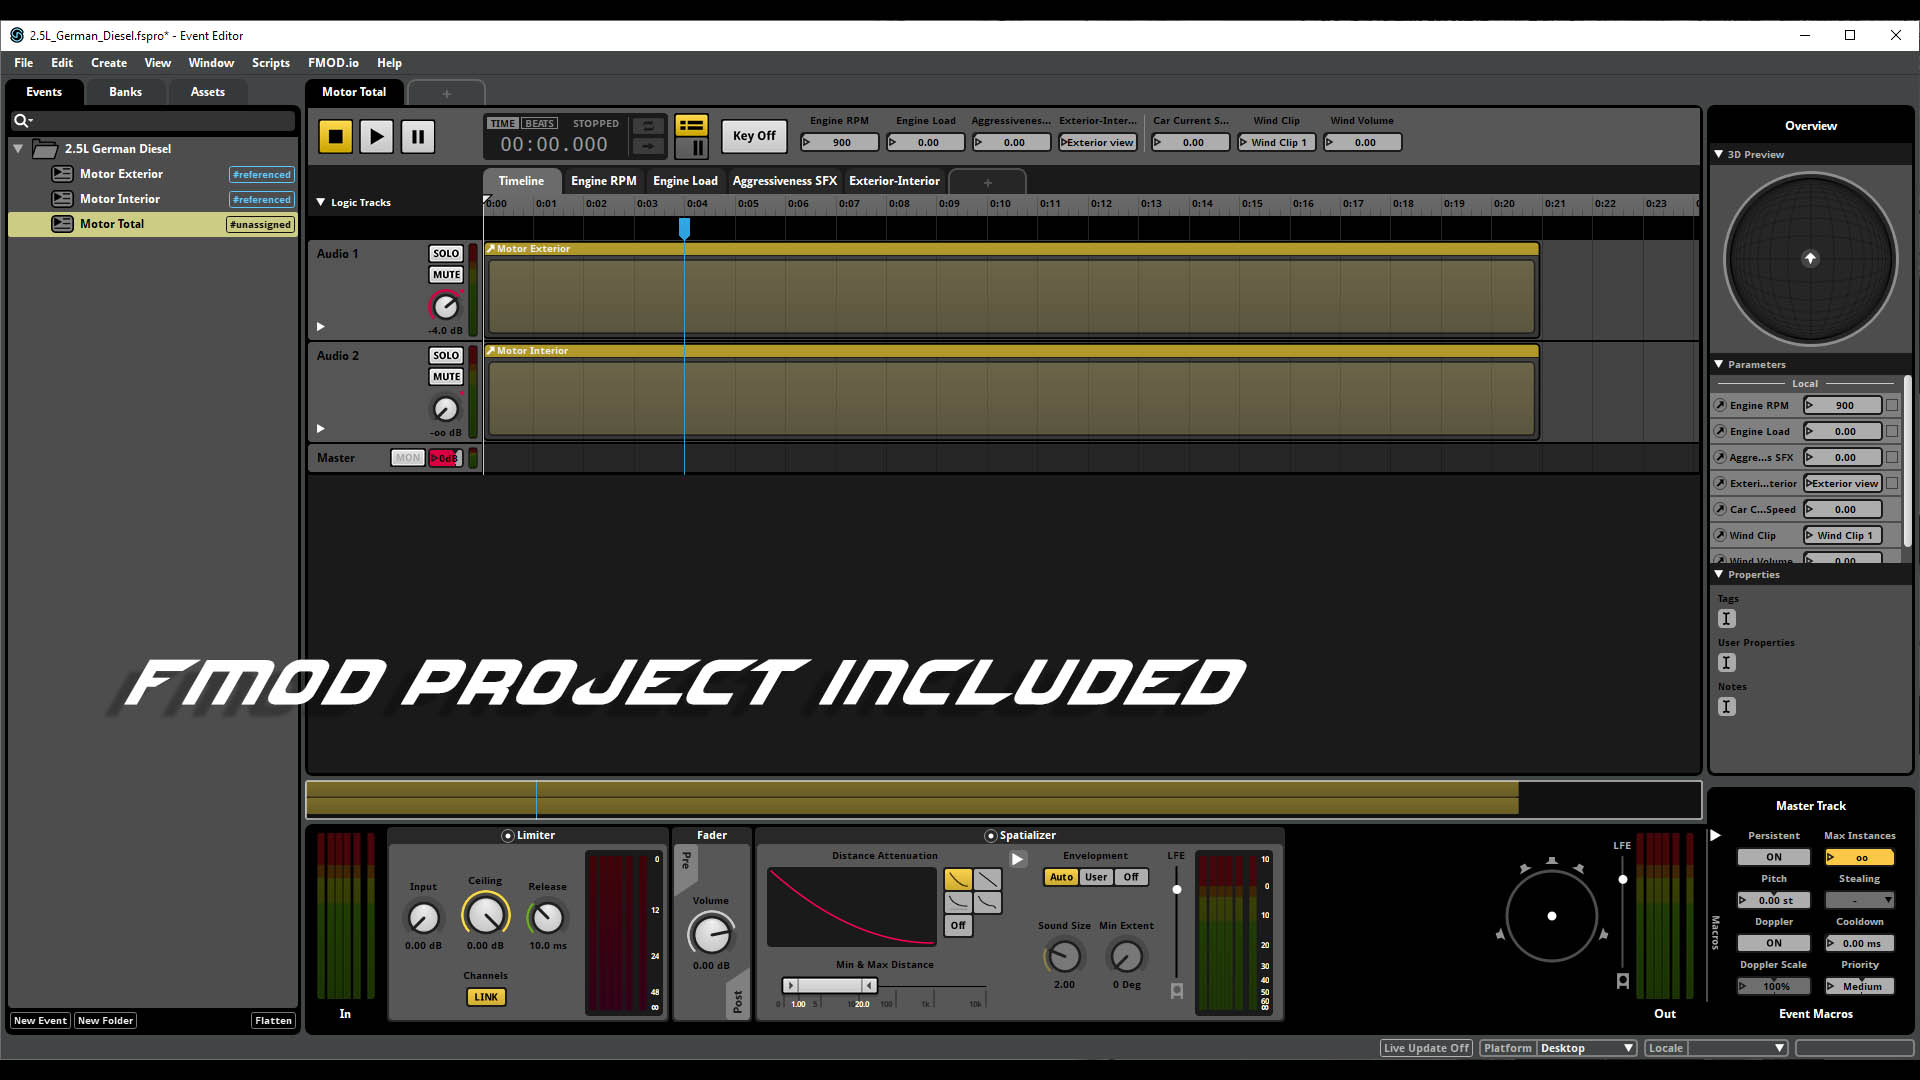This screenshot has width=1920, height=1080.
Task: Switch time display to BEATS
Action: [539, 124]
